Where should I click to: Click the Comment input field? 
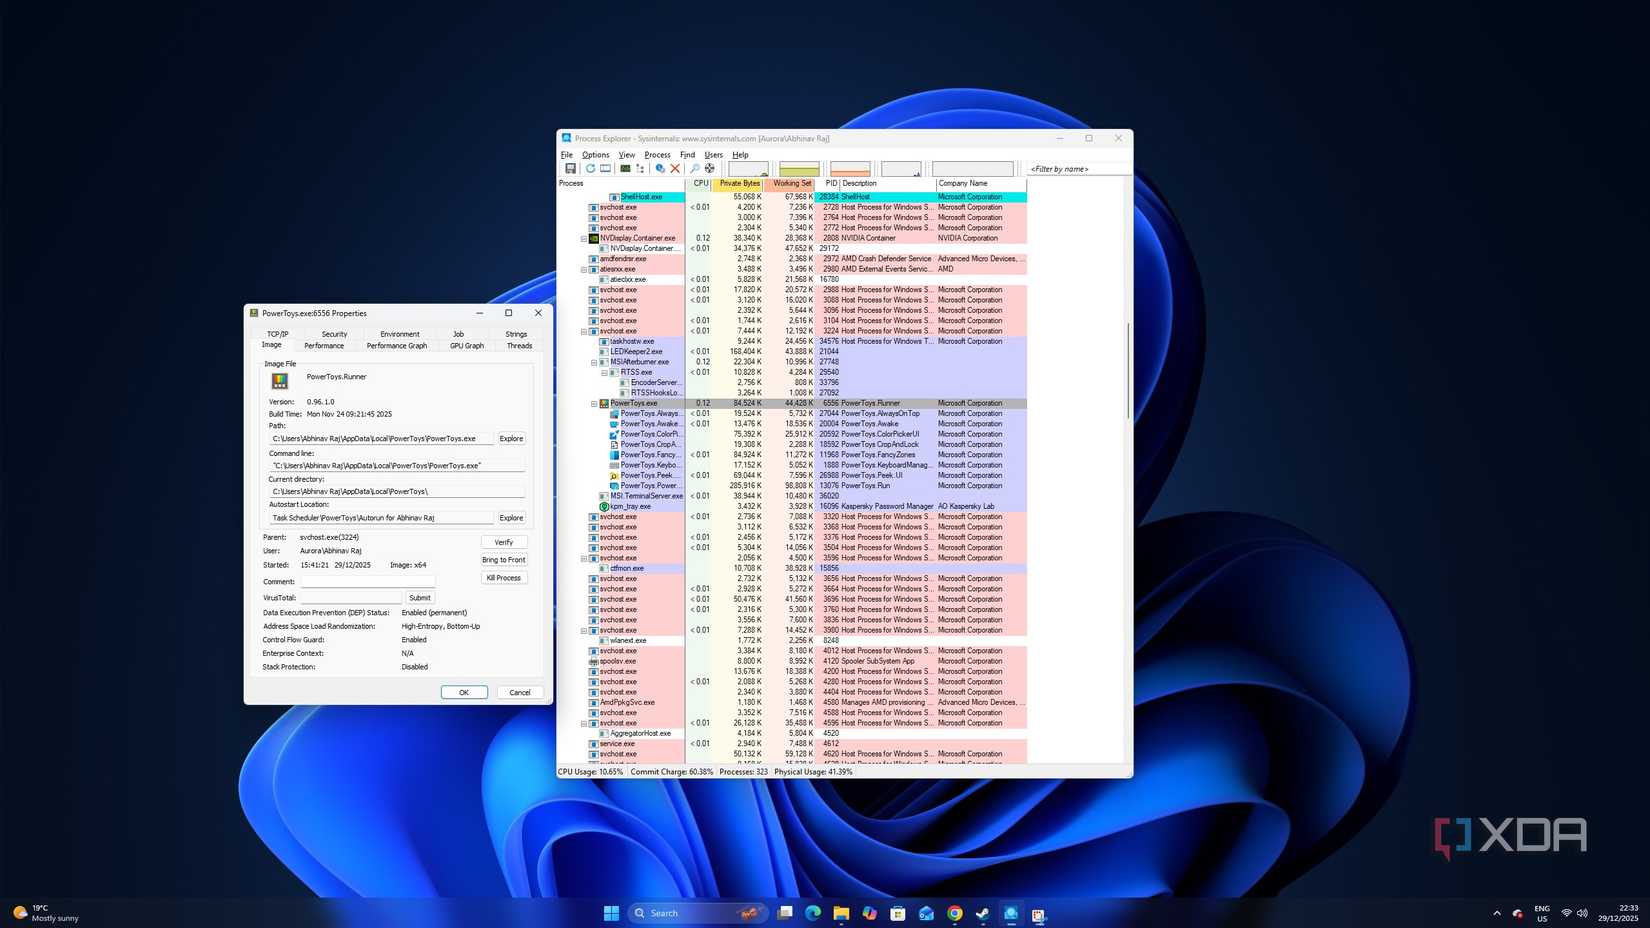[x=368, y=582]
